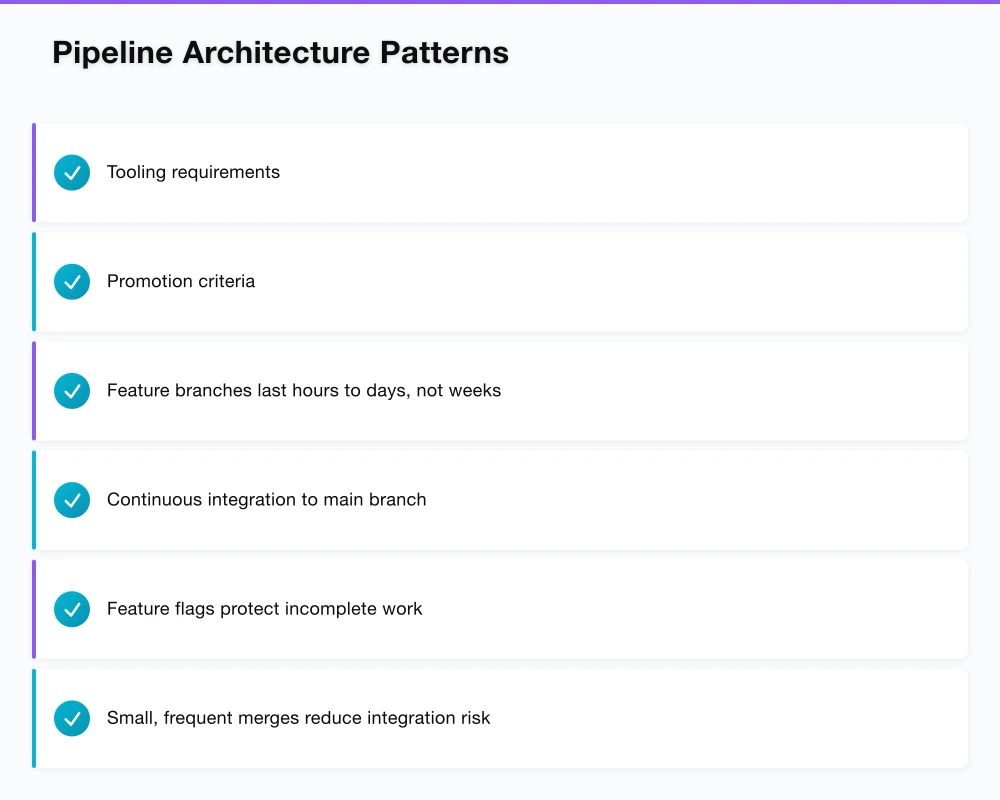Select the Feature flags protect incomplete work text
Image resolution: width=1000 pixels, height=800 pixels.
pos(264,608)
